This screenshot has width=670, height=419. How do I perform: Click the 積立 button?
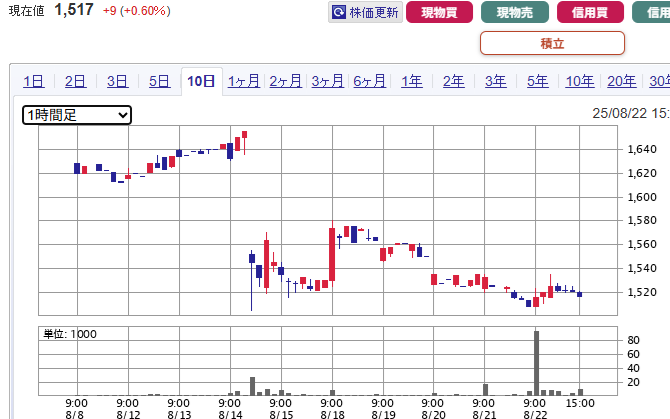552,43
